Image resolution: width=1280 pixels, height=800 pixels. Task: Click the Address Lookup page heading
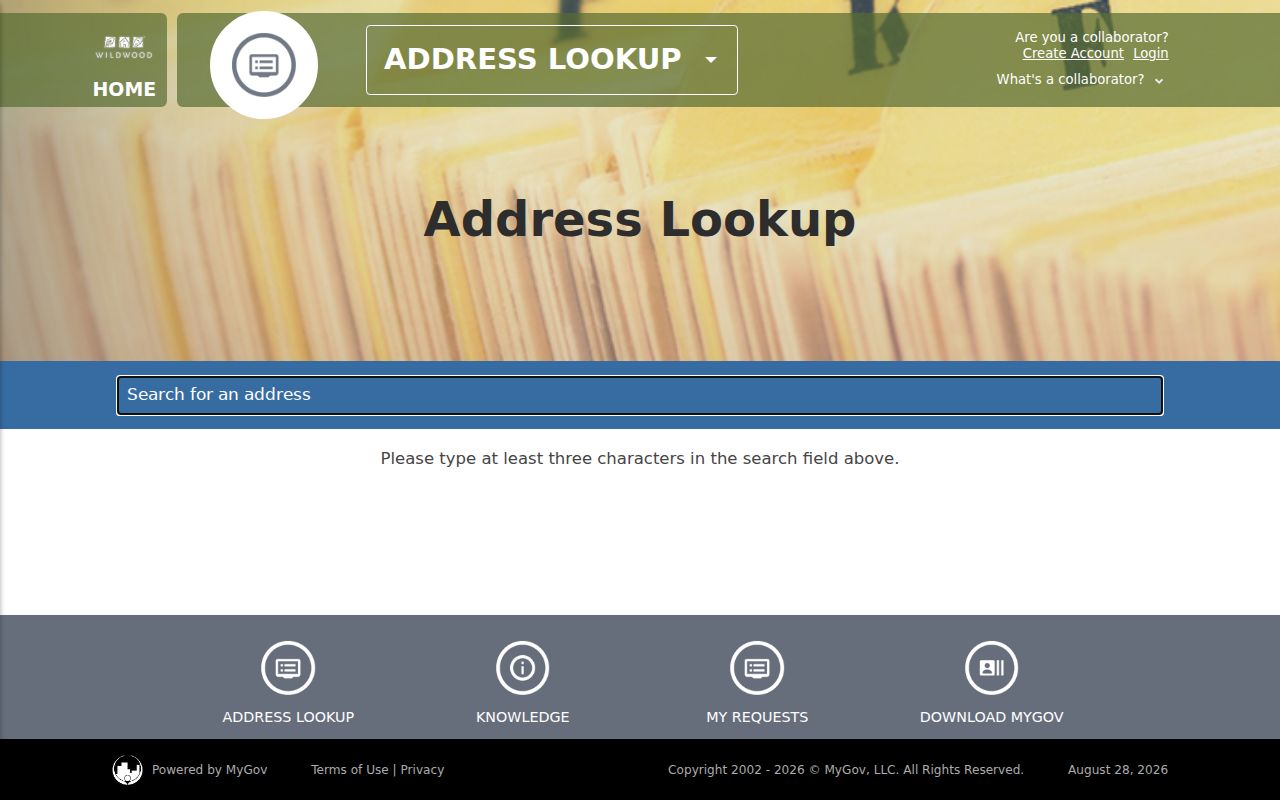point(640,219)
